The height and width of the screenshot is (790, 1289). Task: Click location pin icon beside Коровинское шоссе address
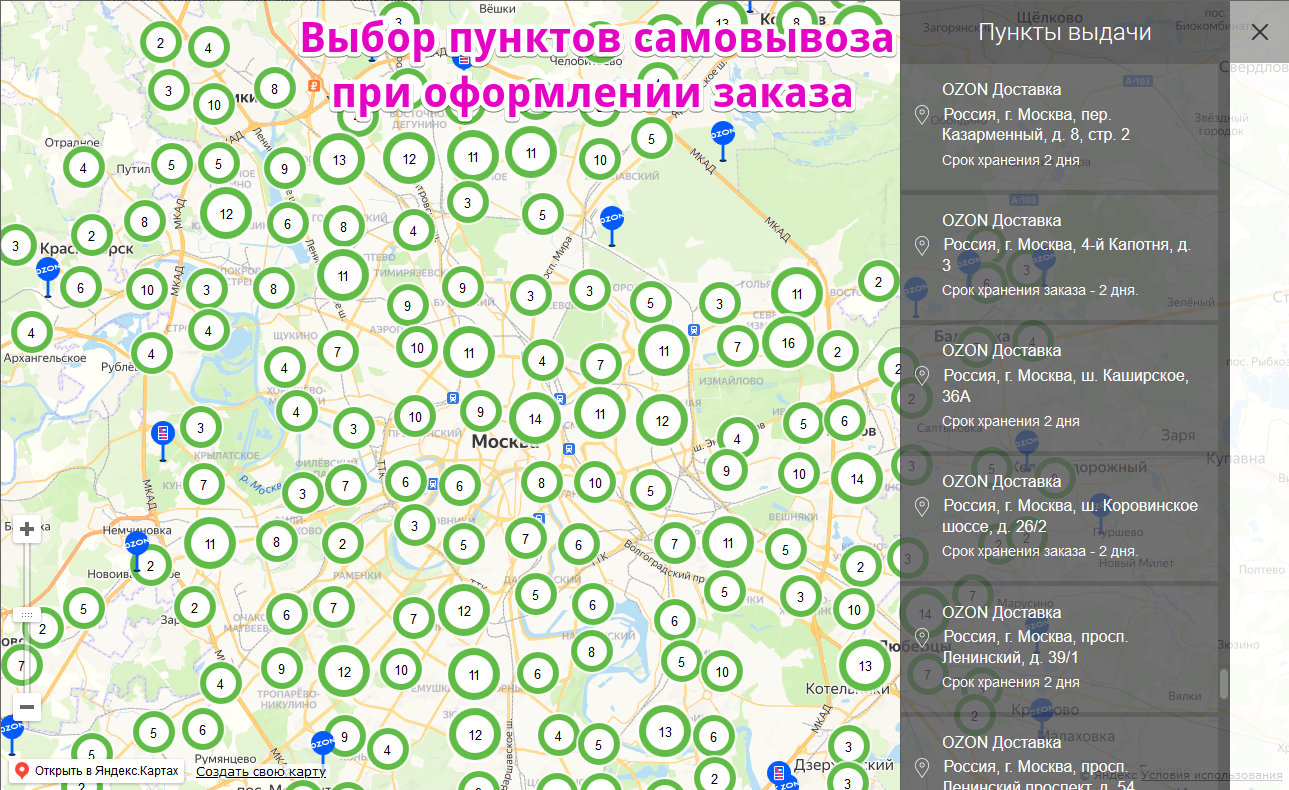[x=922, y=507]
